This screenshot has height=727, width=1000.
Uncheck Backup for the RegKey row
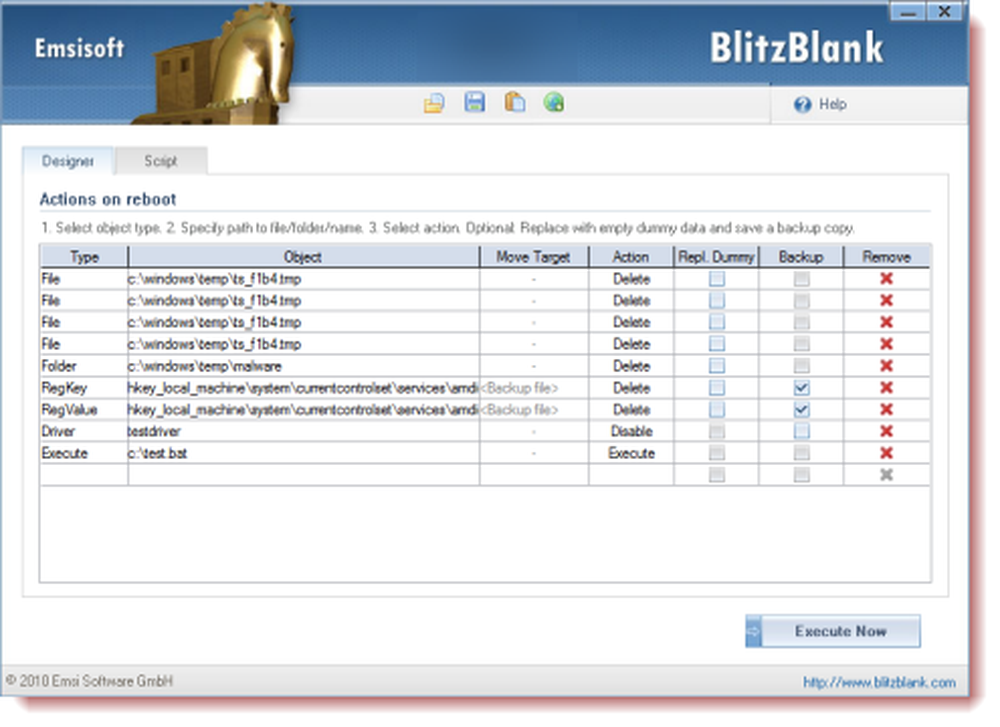(x=802, y=388)
